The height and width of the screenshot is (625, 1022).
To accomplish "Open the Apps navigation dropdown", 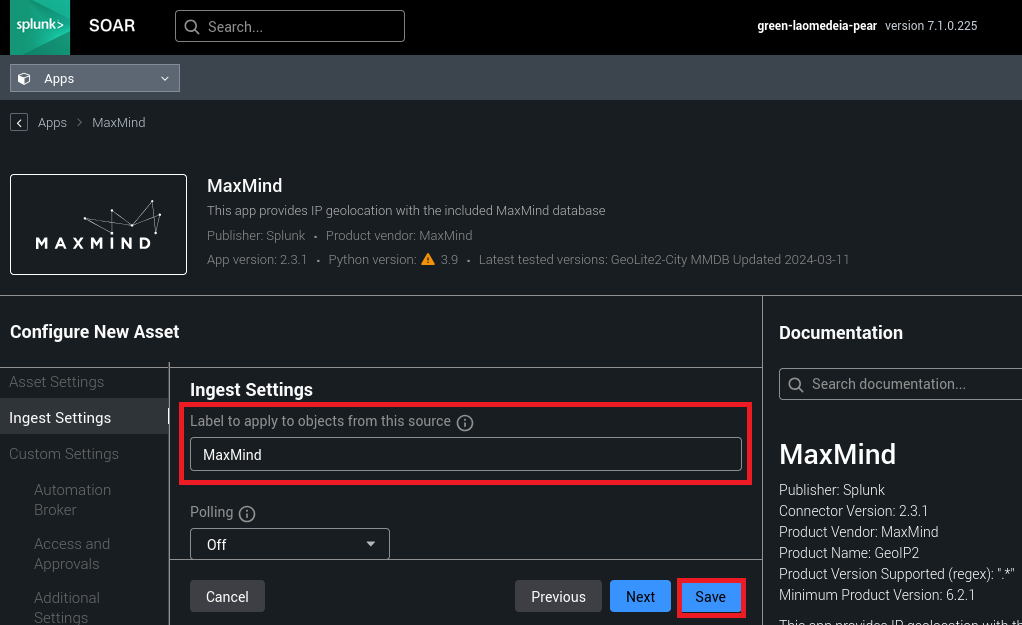I will (95, 79).
